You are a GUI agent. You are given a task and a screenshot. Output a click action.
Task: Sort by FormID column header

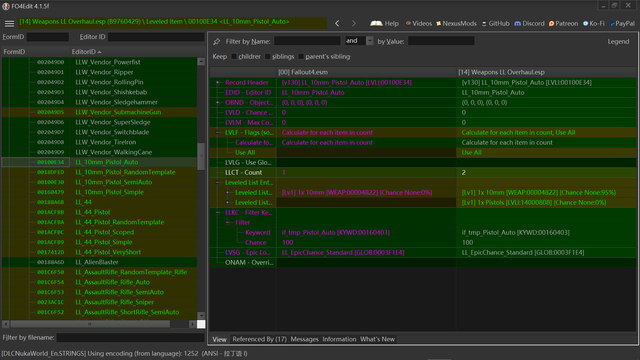tap(36, 52)
